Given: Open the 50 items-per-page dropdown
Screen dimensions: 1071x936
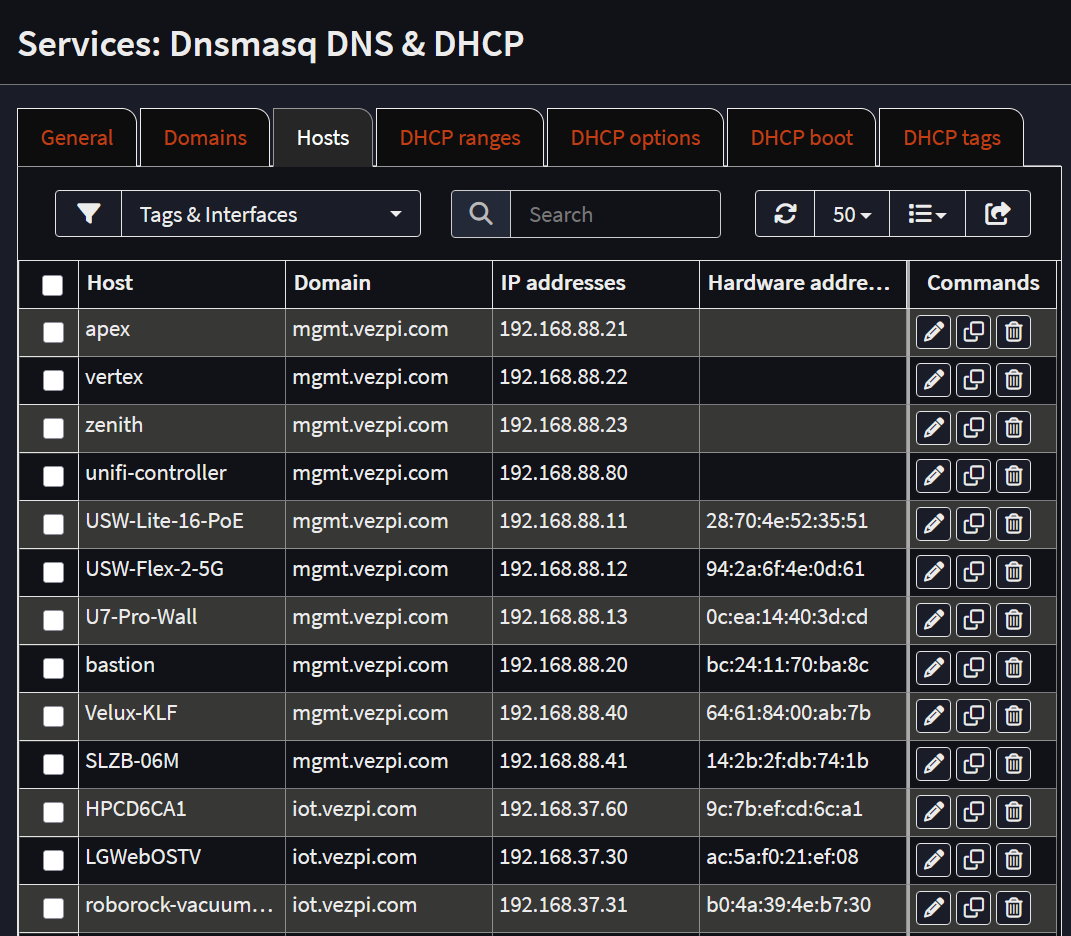Looking at the screenshot, I should click(x=851, y=213).
